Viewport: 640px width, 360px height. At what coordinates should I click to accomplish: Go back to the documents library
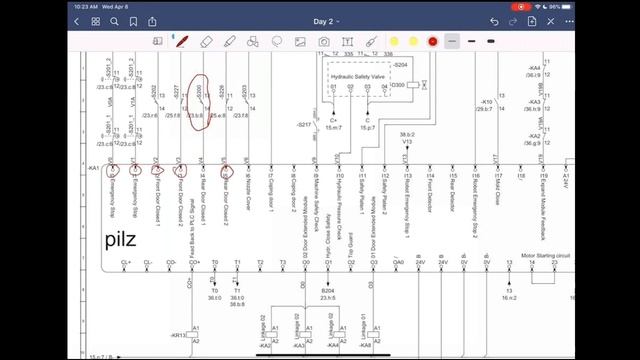point(76,22)
